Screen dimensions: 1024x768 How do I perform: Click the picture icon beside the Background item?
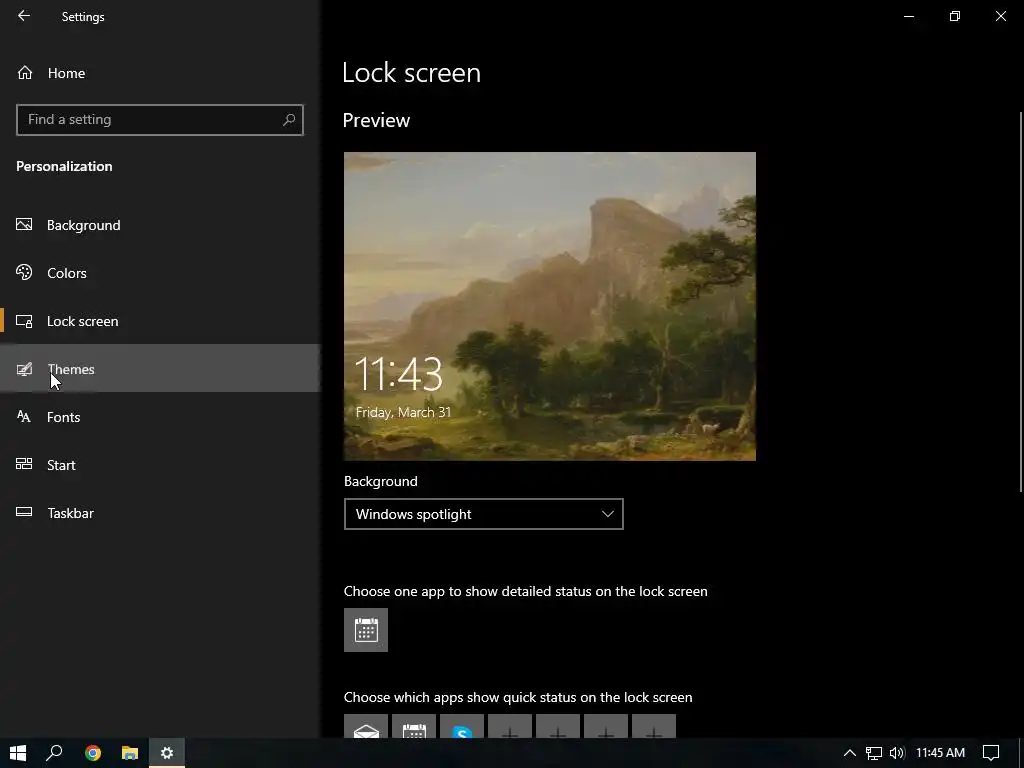(x=24, y=225)
